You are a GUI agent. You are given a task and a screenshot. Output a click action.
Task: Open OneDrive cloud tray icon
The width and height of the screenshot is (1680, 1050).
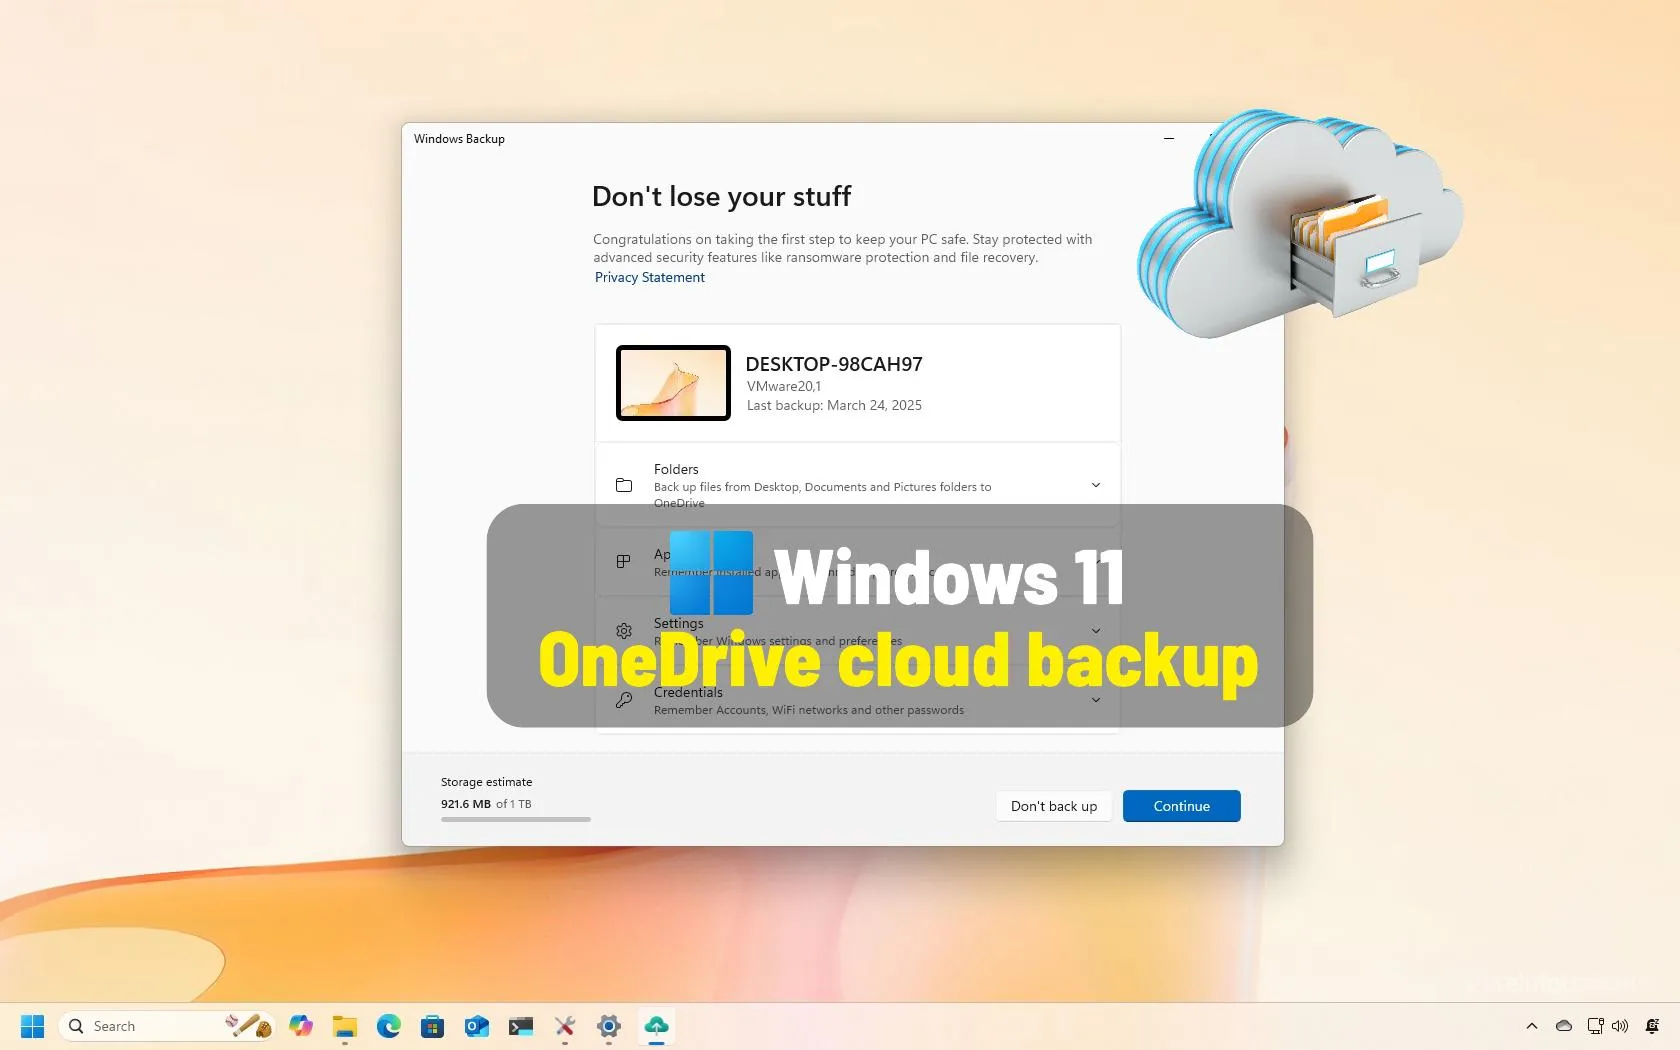[x=1564, y=1026]
